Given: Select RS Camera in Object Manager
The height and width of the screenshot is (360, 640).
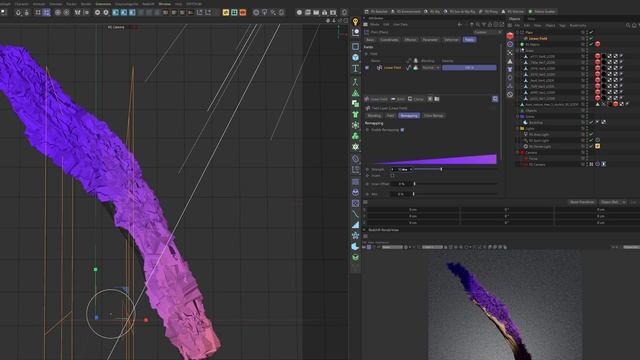Looking at the screenshot, I should 537,164.
